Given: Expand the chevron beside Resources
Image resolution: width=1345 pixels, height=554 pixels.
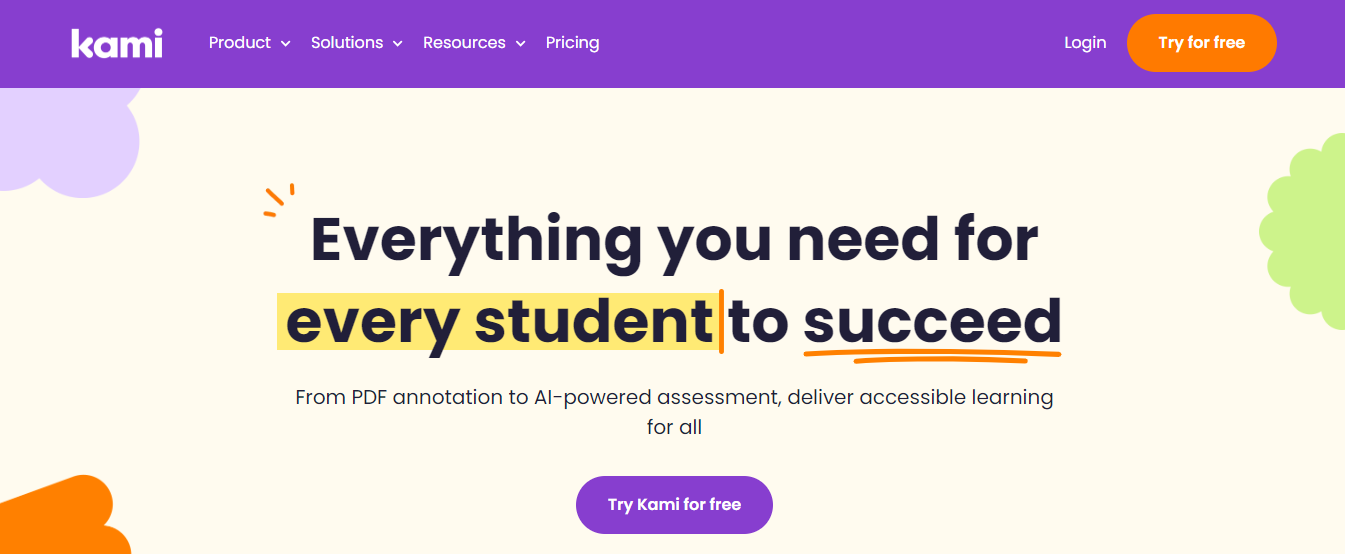Looking at the screenshot, I should pos(520,44).
